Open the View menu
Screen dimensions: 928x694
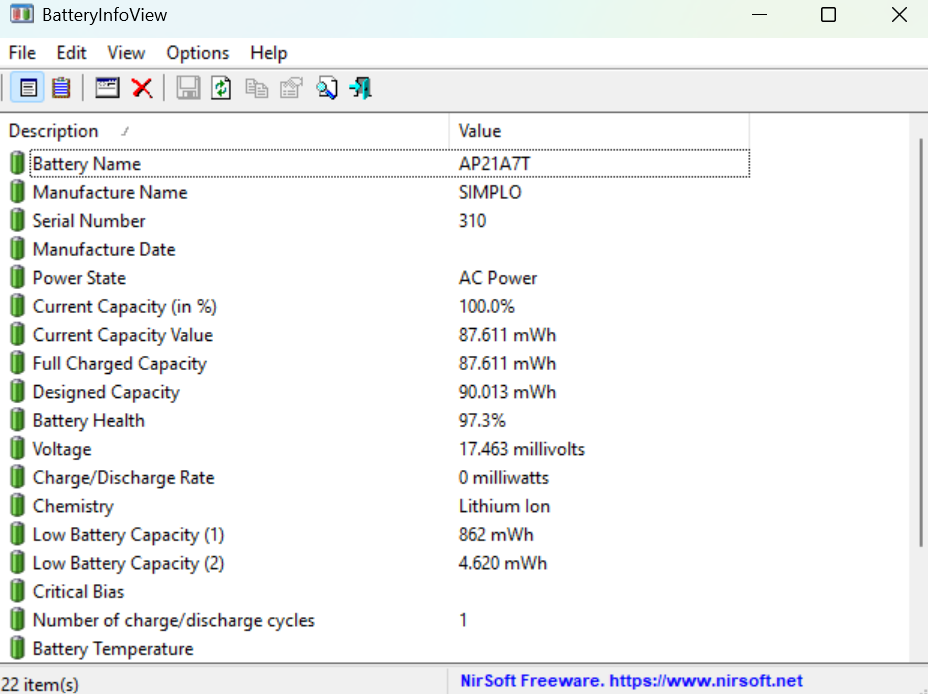click(x=125, y=53)
